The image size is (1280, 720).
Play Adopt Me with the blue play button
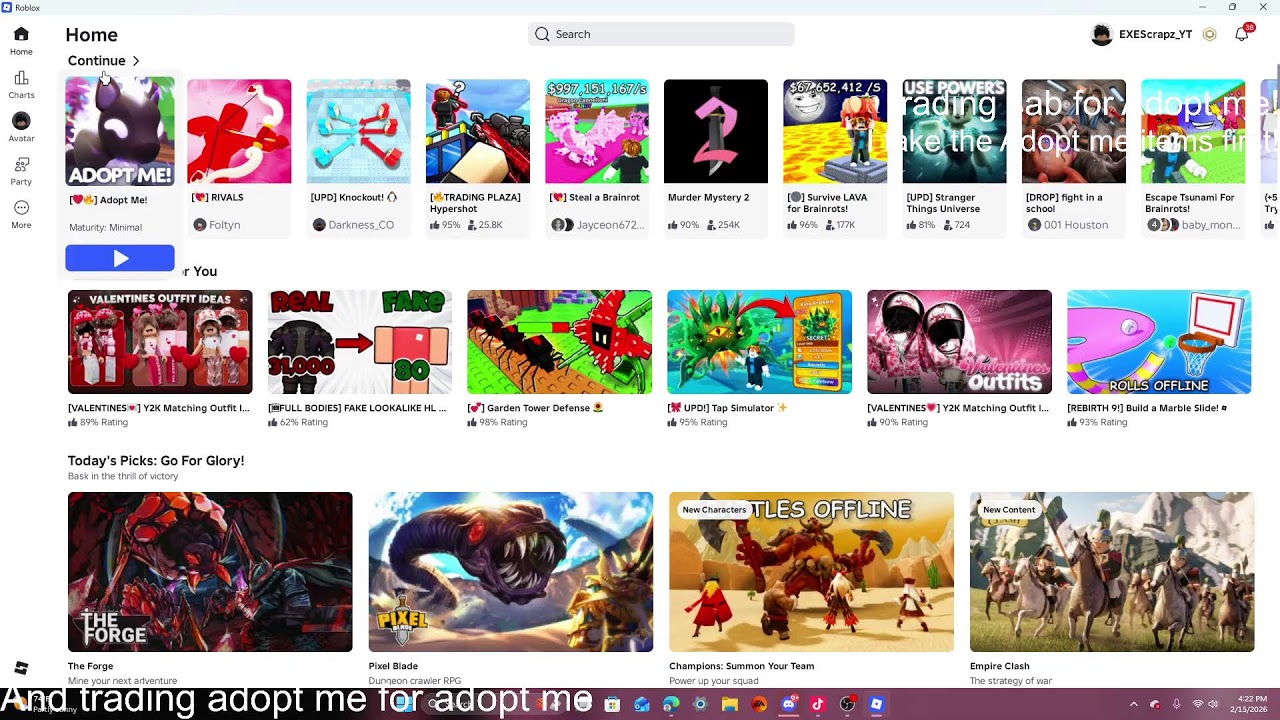point(120,259)
